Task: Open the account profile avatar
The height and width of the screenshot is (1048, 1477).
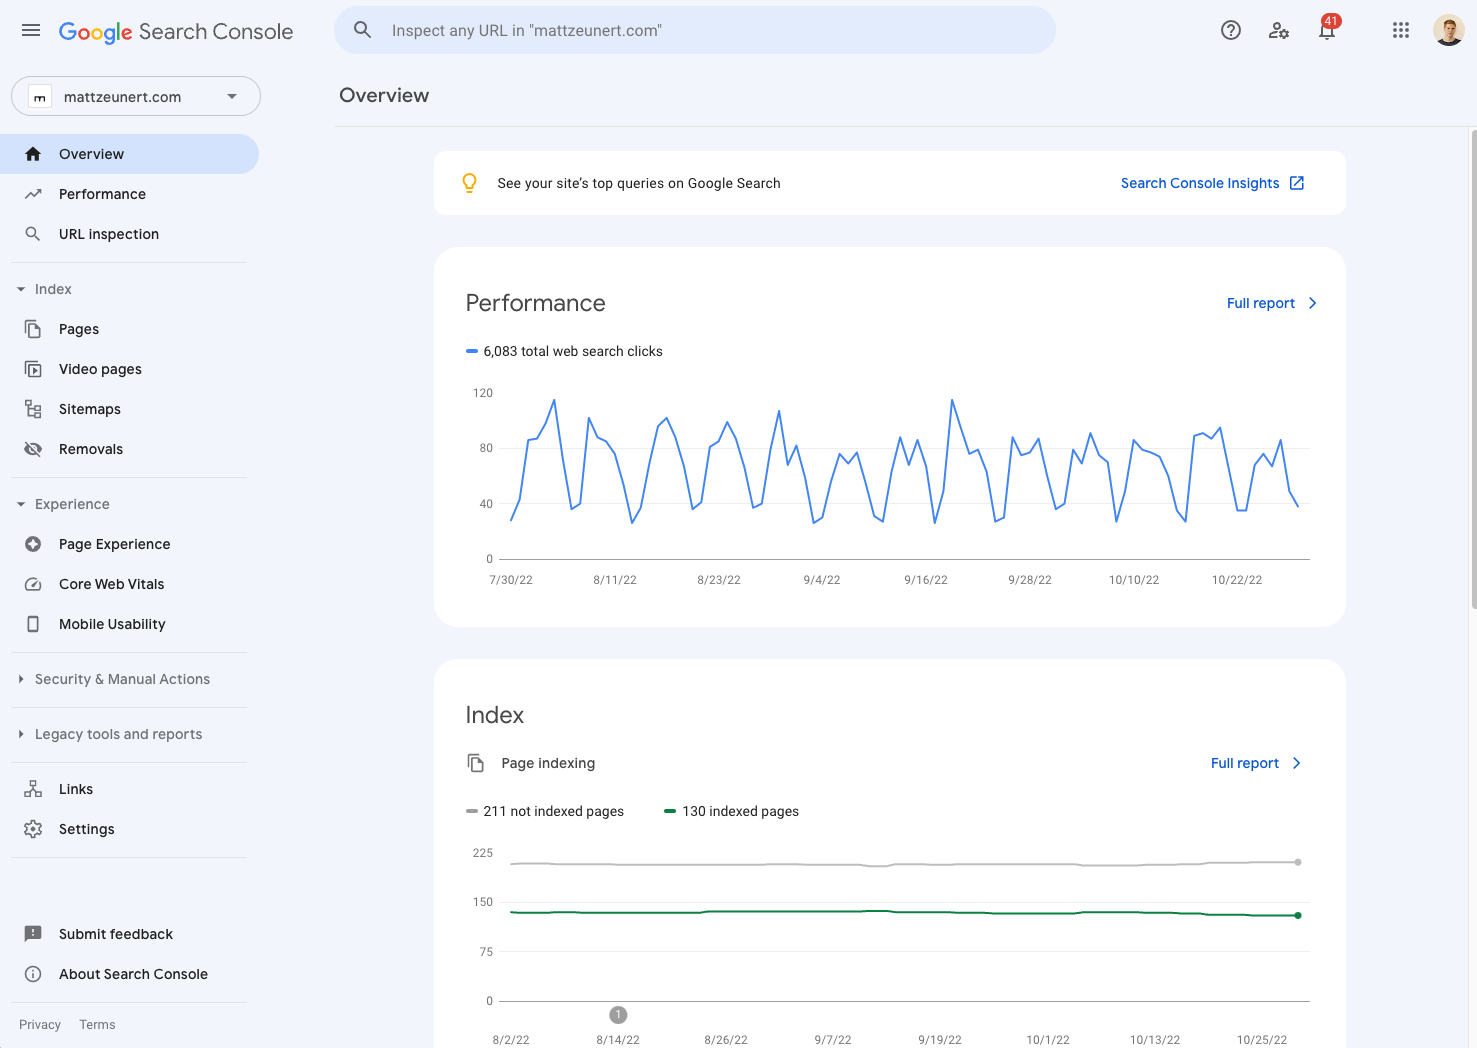Action: tap(1449, 30)
